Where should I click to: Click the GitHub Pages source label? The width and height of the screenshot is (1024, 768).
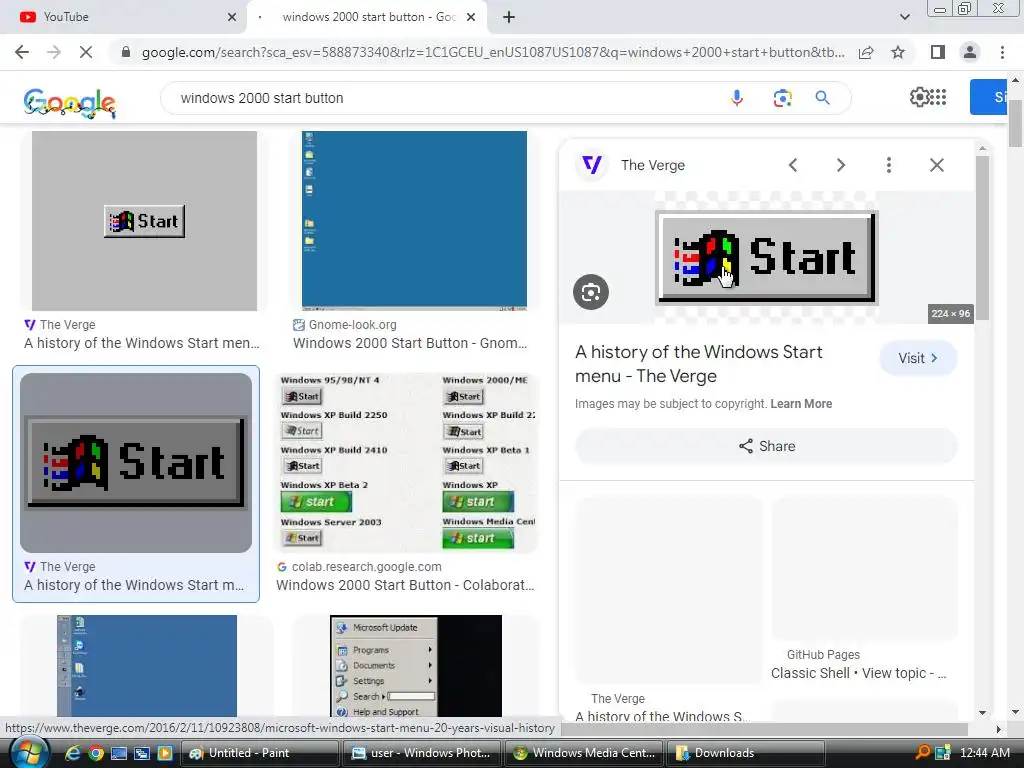click(x=823, y=654)
